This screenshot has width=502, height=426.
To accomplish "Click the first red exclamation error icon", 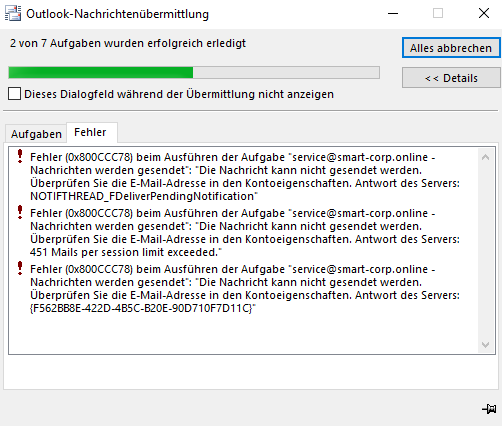I will 20,156.
